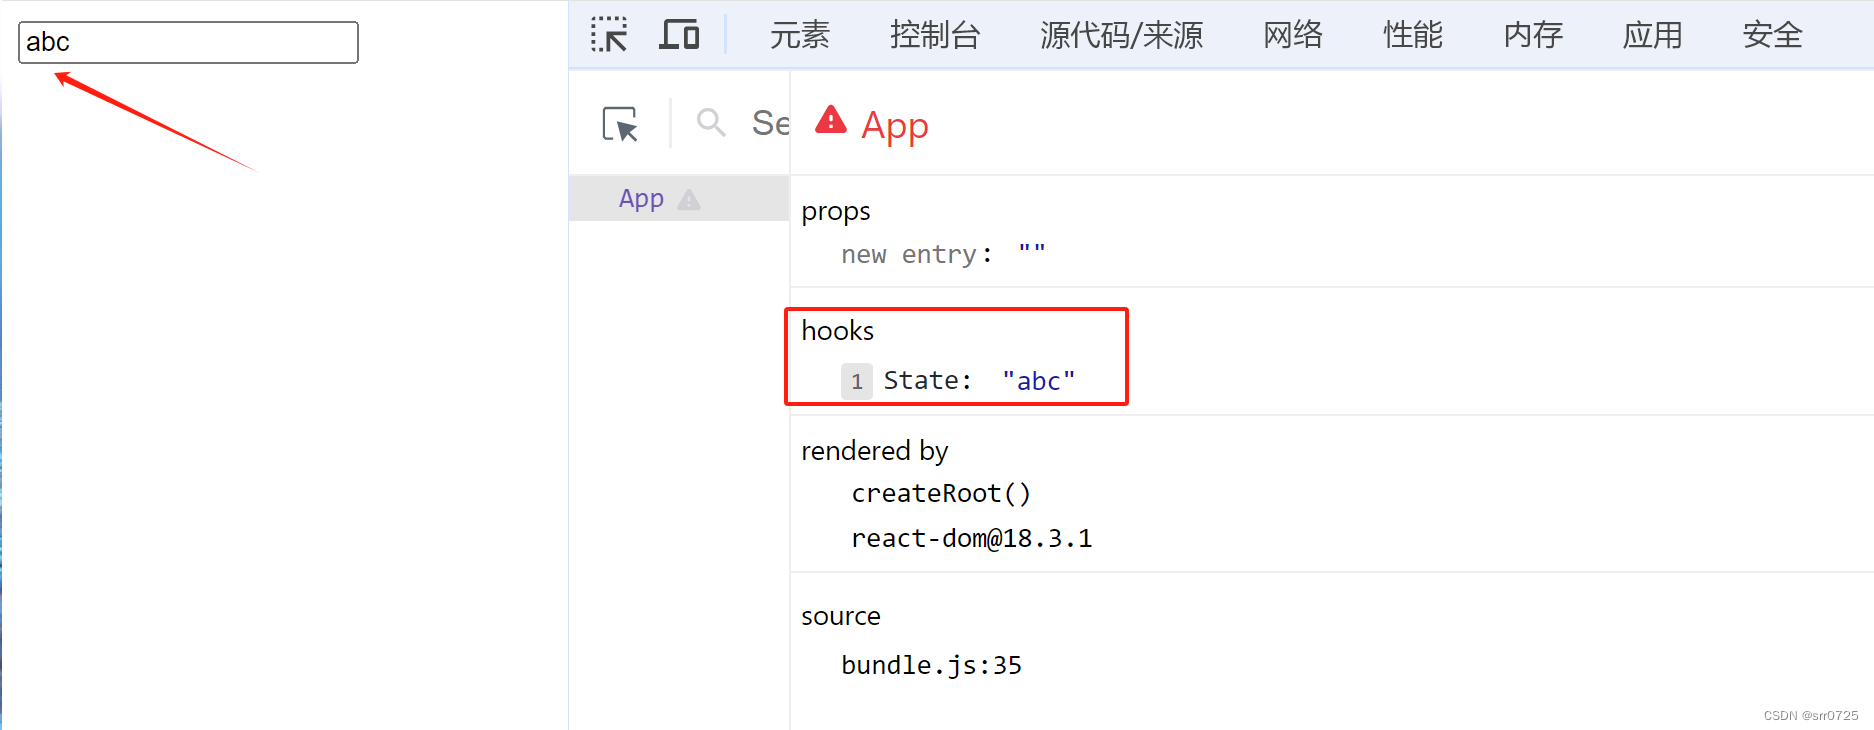Click createRoot() under rendered by

941,494
